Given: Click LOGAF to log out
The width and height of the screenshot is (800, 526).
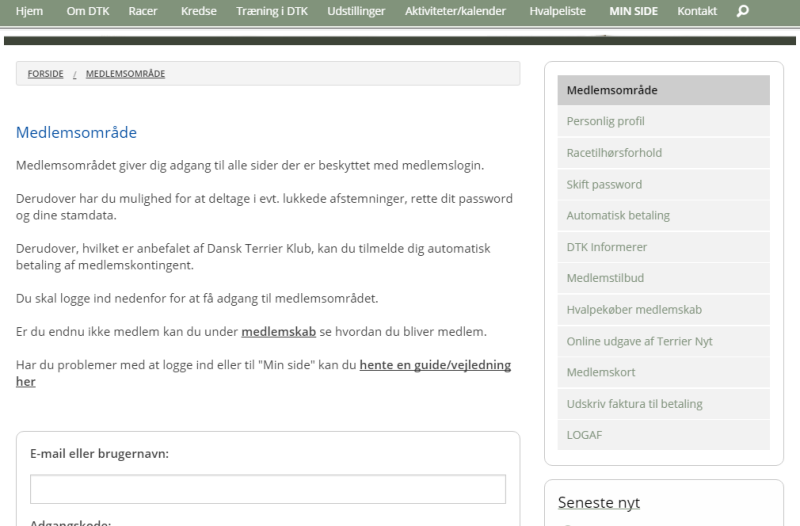Looking at the screenshot, I should (x=663, y=435).
